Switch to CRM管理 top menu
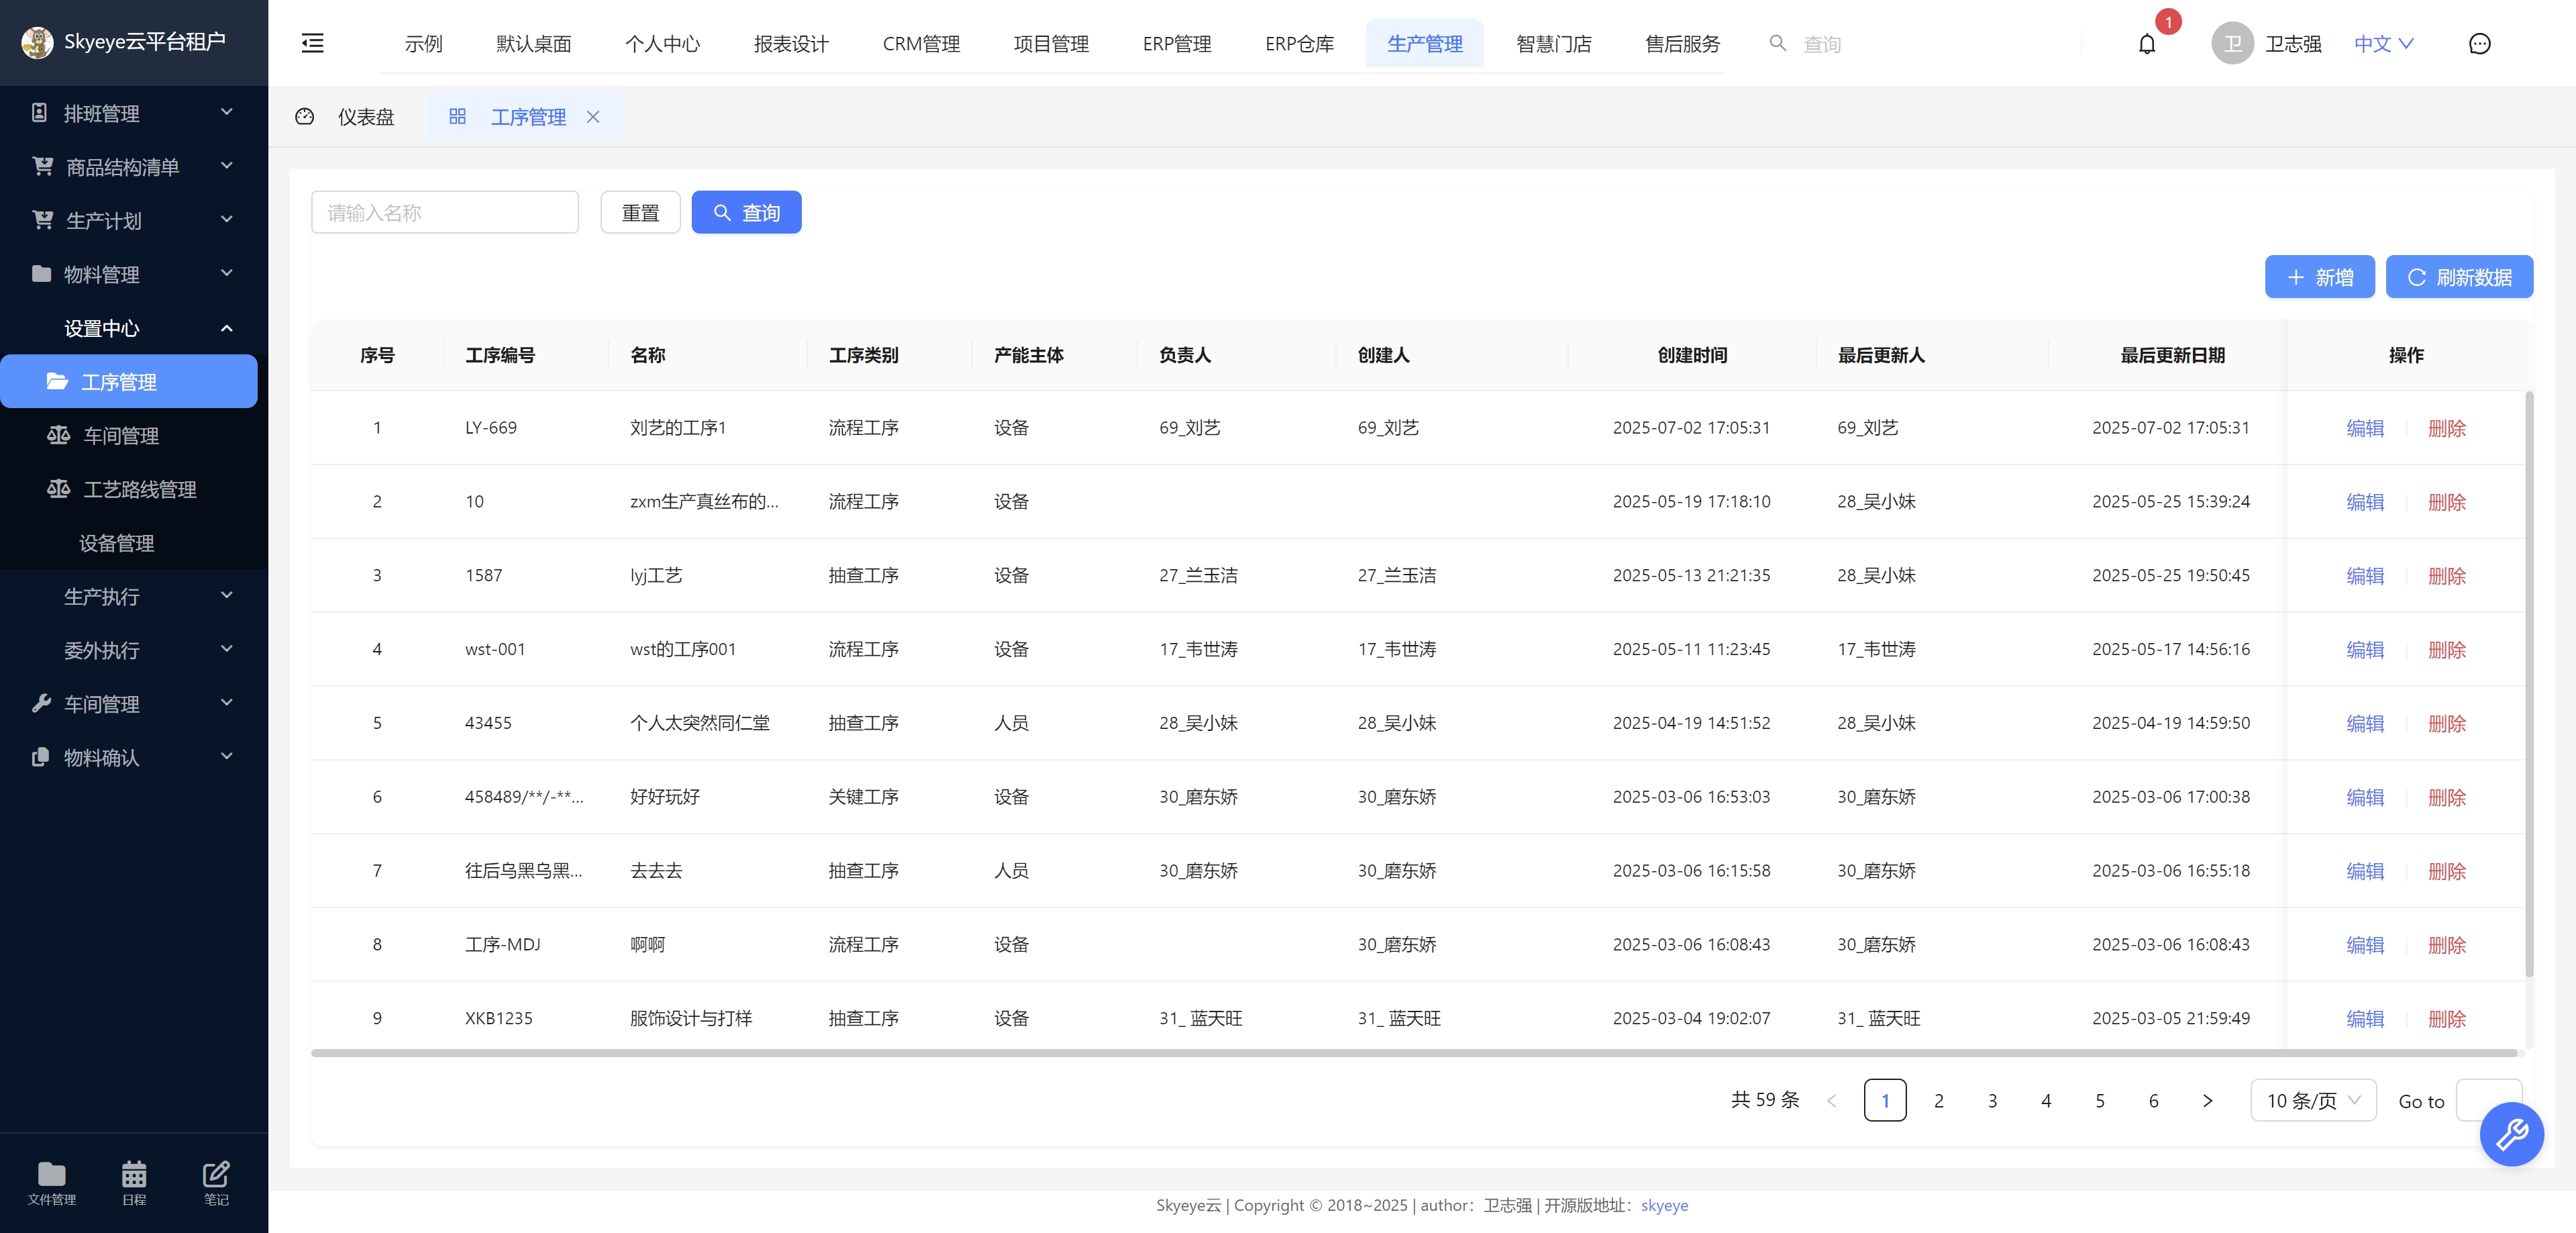The width and height of the screenshot is (2576, 1233). pyautogui.click(x=921, y=43)
